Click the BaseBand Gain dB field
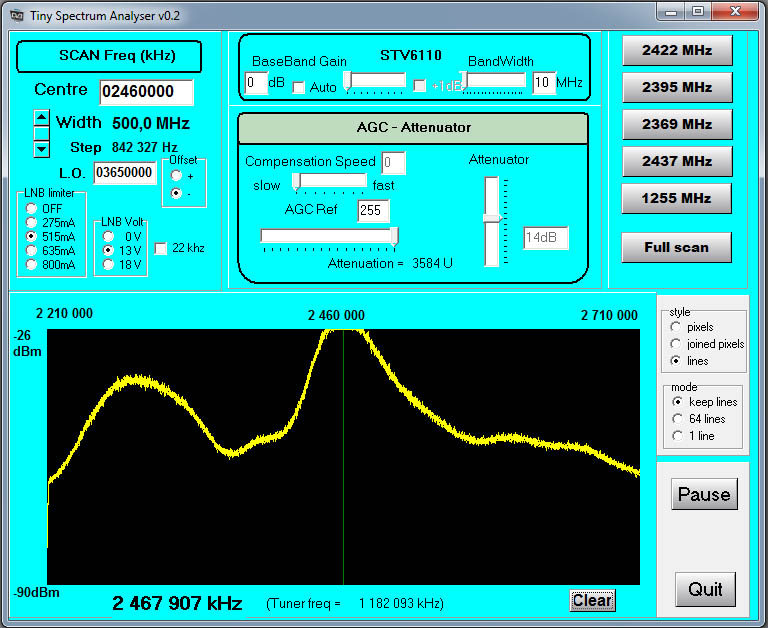768x628 pixels. pos(256,82)
